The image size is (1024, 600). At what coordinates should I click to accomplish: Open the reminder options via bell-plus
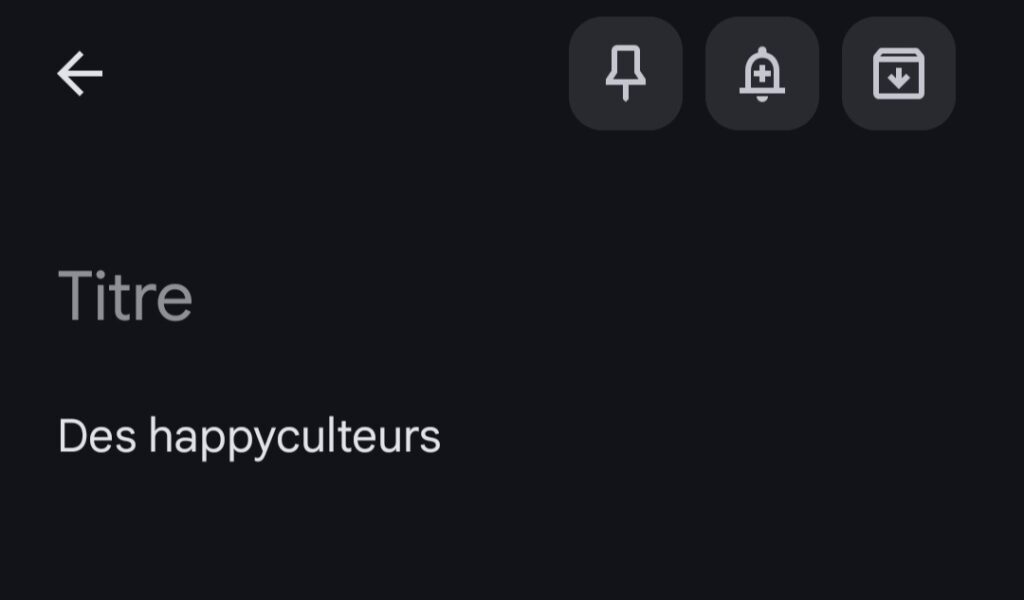point(762,74)
